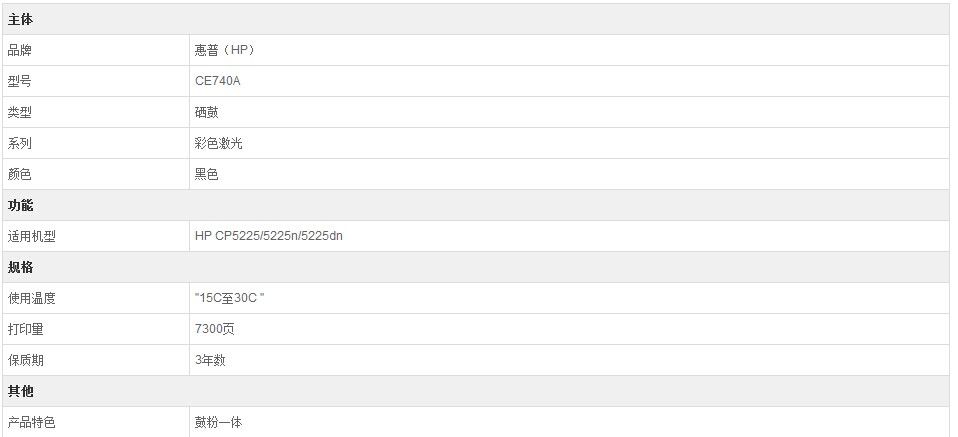Screen dimensions: 958x437
Task: Click the 硒鼓 type value
Action: [207, 112]
